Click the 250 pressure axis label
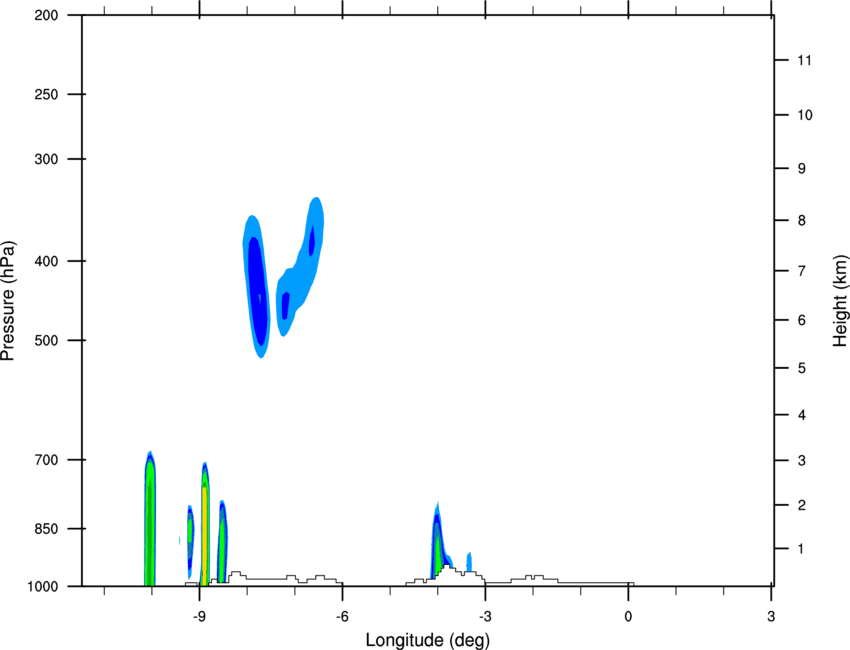 click(x=46, y=94)
